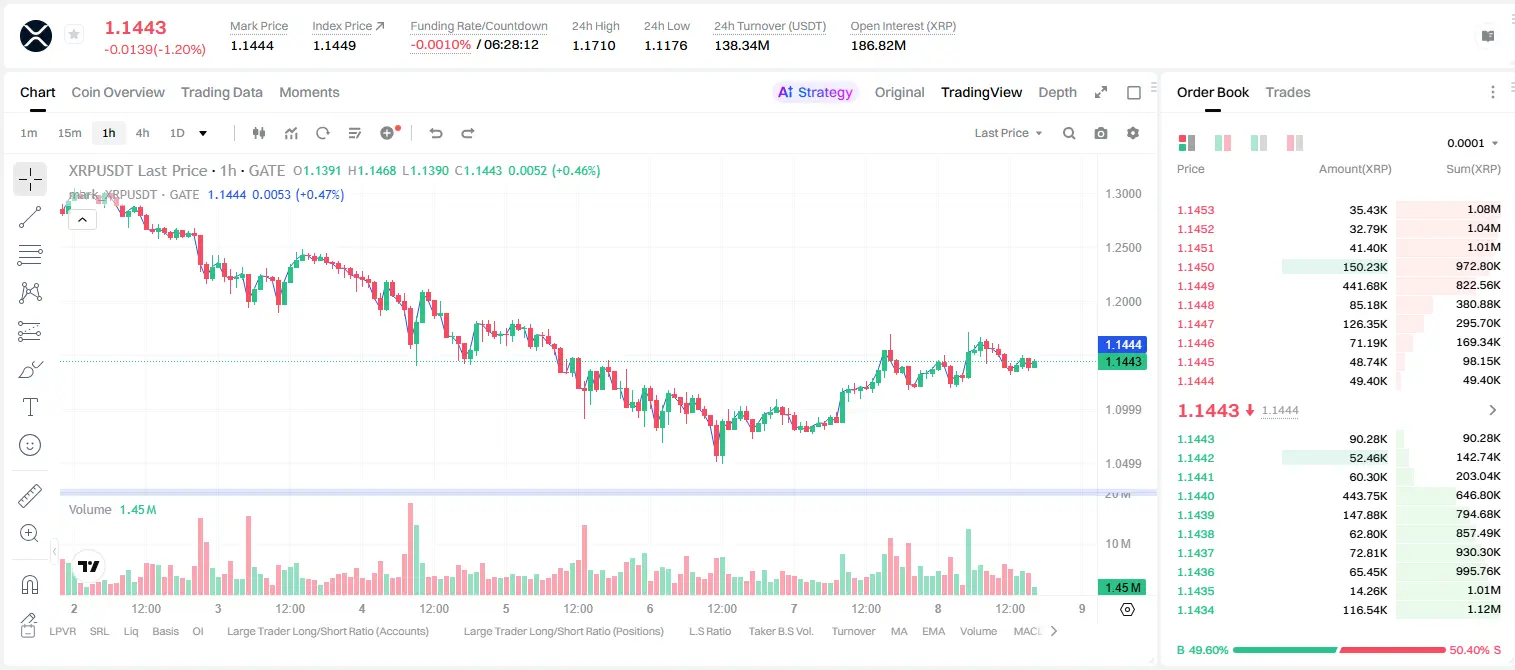The height and width of the screenshot is (670, 1515).
Task: Show only sell orders in order book
Action: (1295, 143)
